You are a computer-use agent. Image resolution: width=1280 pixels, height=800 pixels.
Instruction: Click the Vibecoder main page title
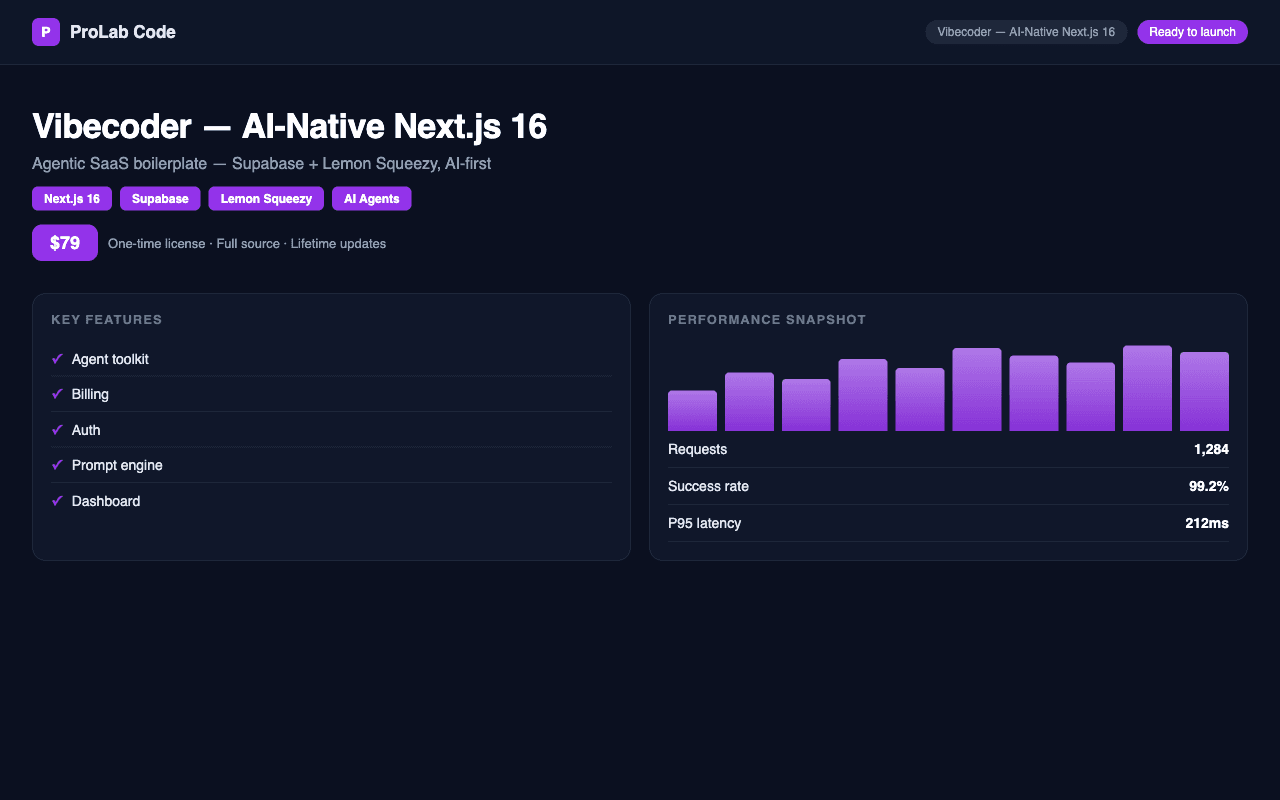pos(290,127)
